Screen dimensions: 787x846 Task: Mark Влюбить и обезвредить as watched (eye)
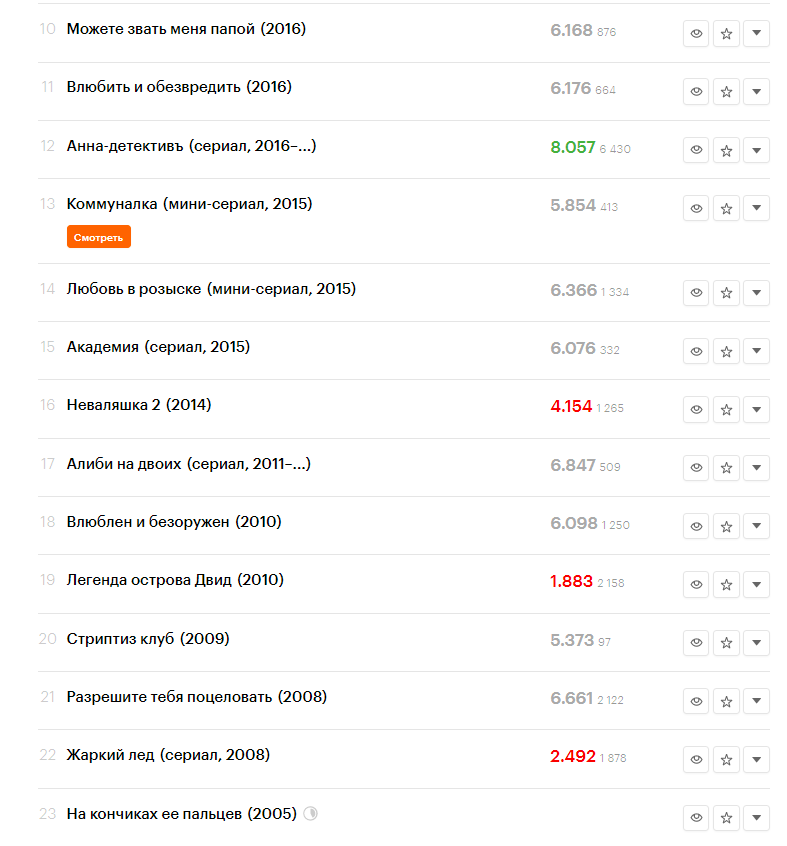(696, 92)
